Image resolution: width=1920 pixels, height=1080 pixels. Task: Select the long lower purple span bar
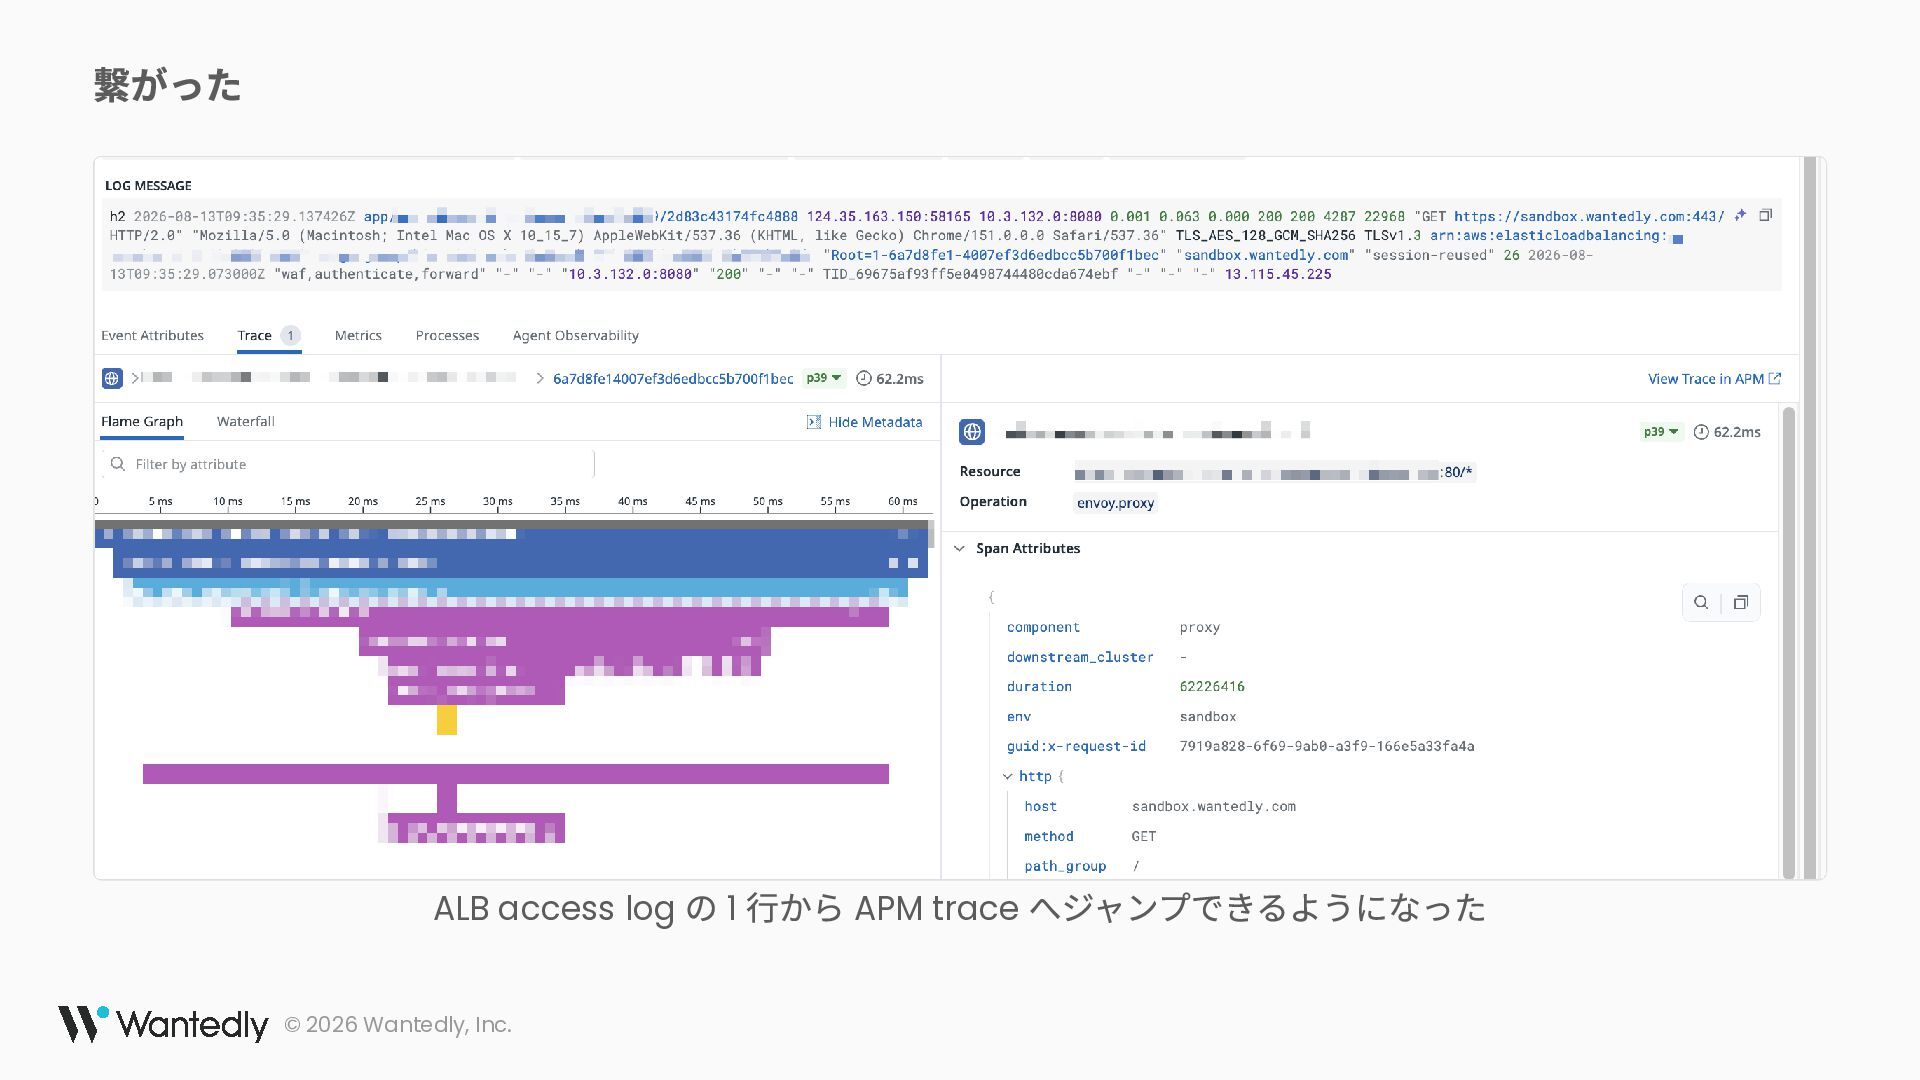(516, 774)
